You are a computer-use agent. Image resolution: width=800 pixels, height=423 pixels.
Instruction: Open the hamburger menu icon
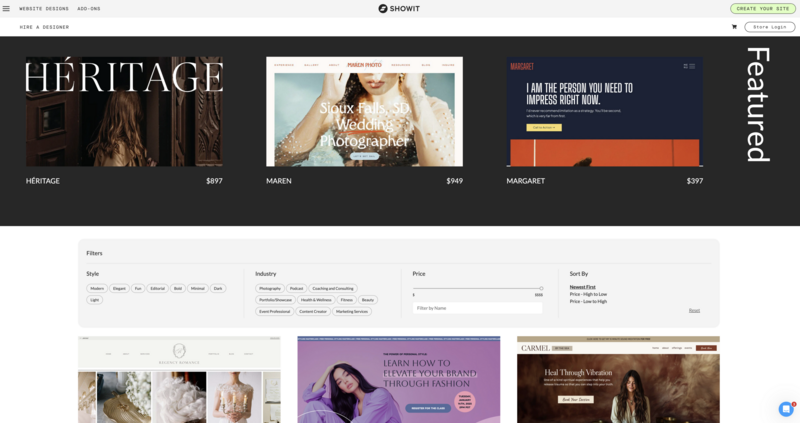pos(6,9)
